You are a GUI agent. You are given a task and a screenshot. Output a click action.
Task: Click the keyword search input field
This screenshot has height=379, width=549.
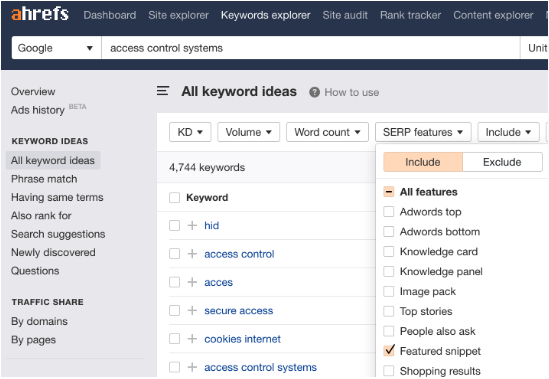311,48
